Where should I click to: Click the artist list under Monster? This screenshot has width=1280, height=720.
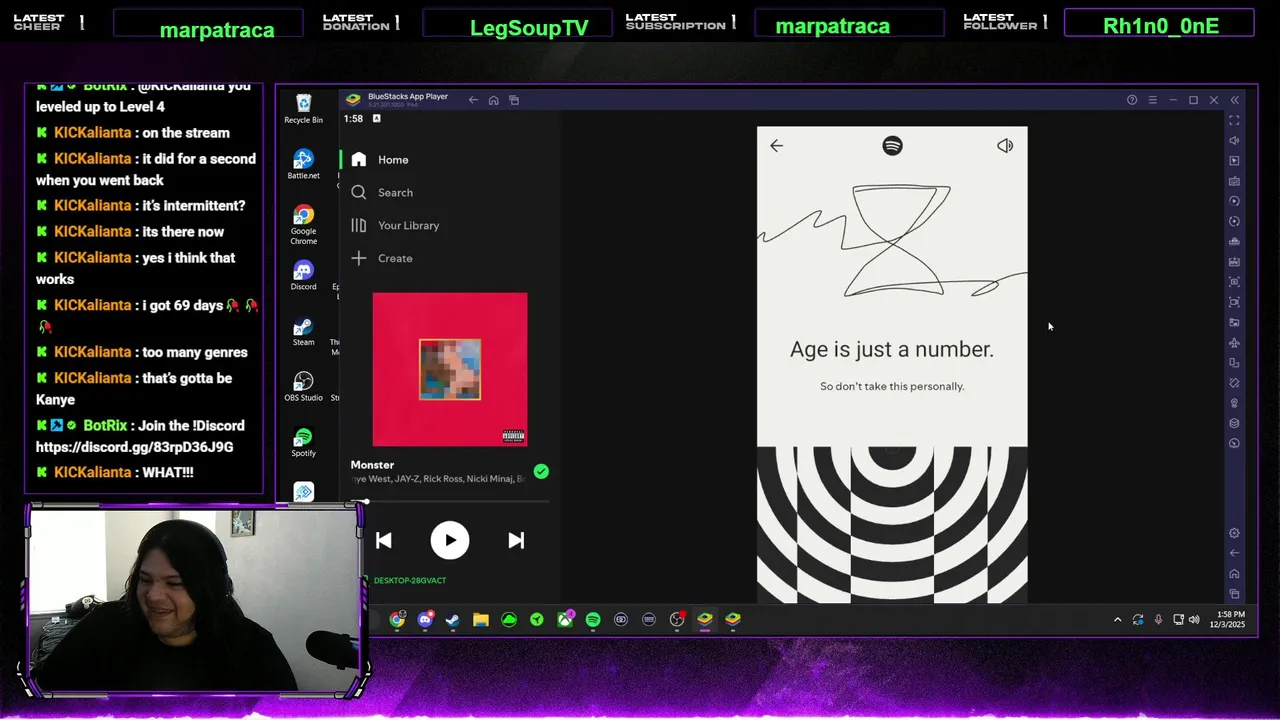(439, 479)
